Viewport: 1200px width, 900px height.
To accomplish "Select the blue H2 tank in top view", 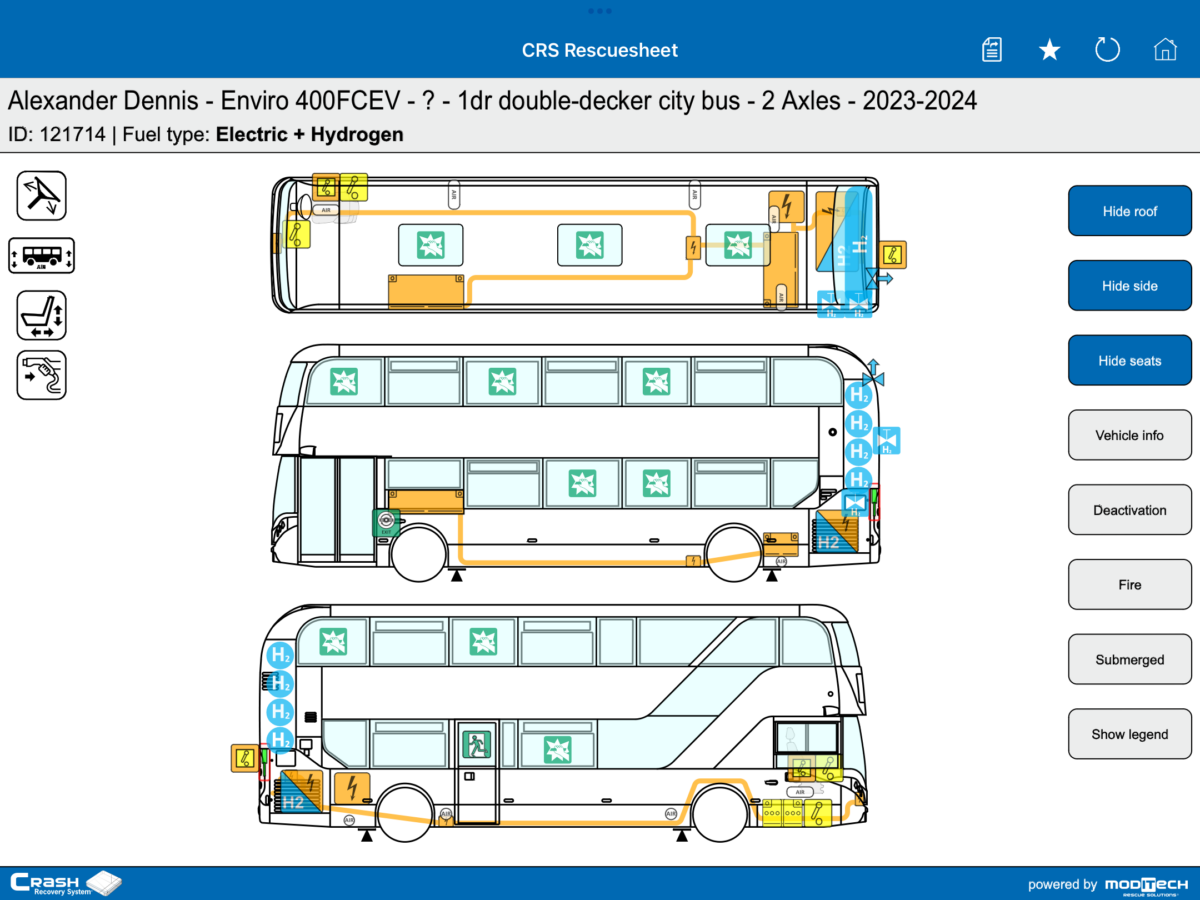I will pos(857,245).
